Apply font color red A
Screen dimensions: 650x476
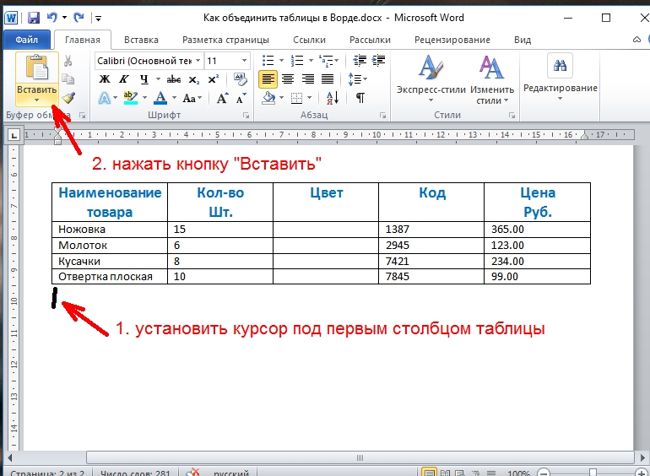click(x=160, y=98)
